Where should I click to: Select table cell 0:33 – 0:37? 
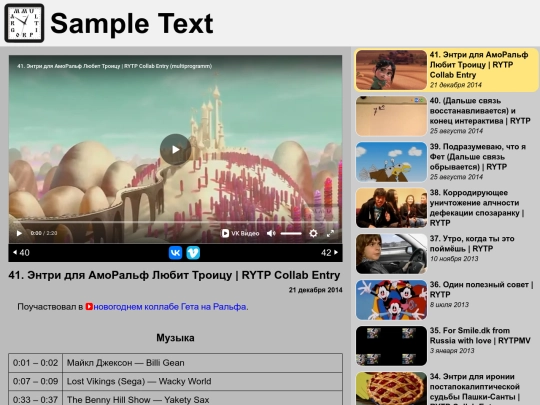[x=35, y=399]
